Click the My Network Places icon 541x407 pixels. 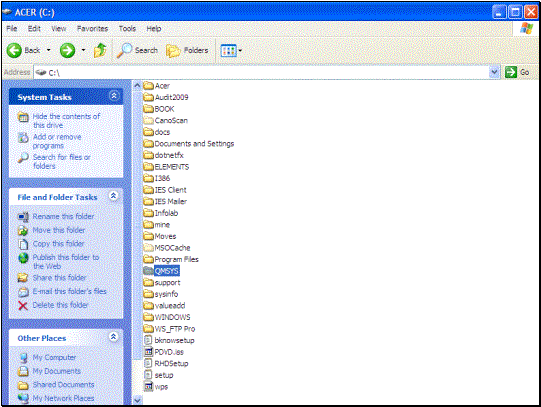(x=23, y=398)
